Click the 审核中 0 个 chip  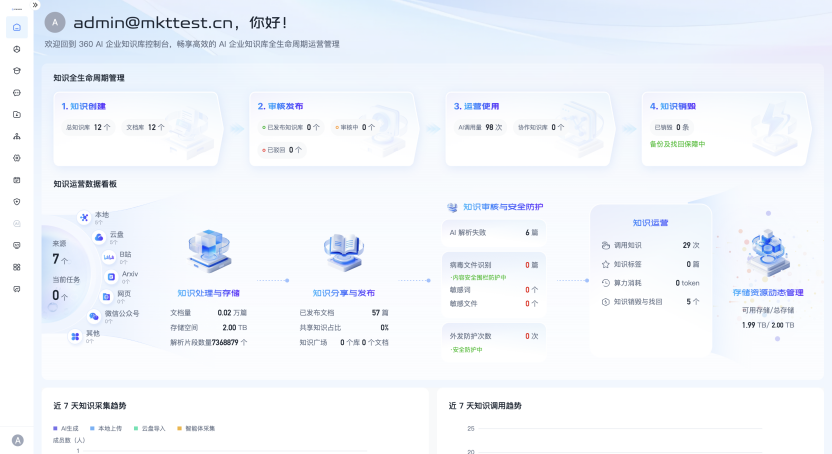click(355, 127)
